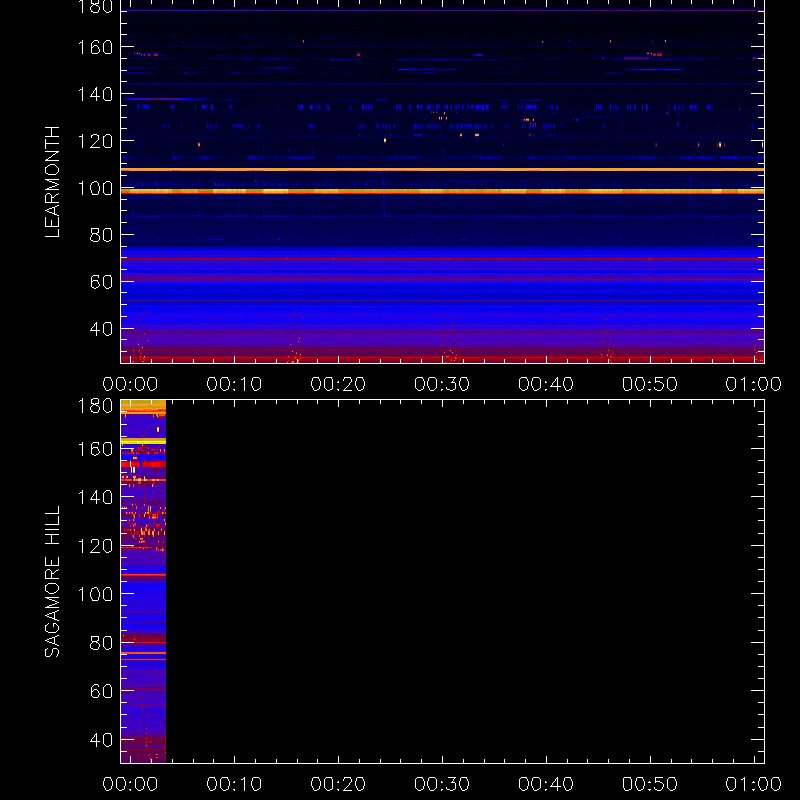Select the 100 tick label on Sagamore Hill plot
800x800 pixels.
pyautogui.click(x=95, y=594)
